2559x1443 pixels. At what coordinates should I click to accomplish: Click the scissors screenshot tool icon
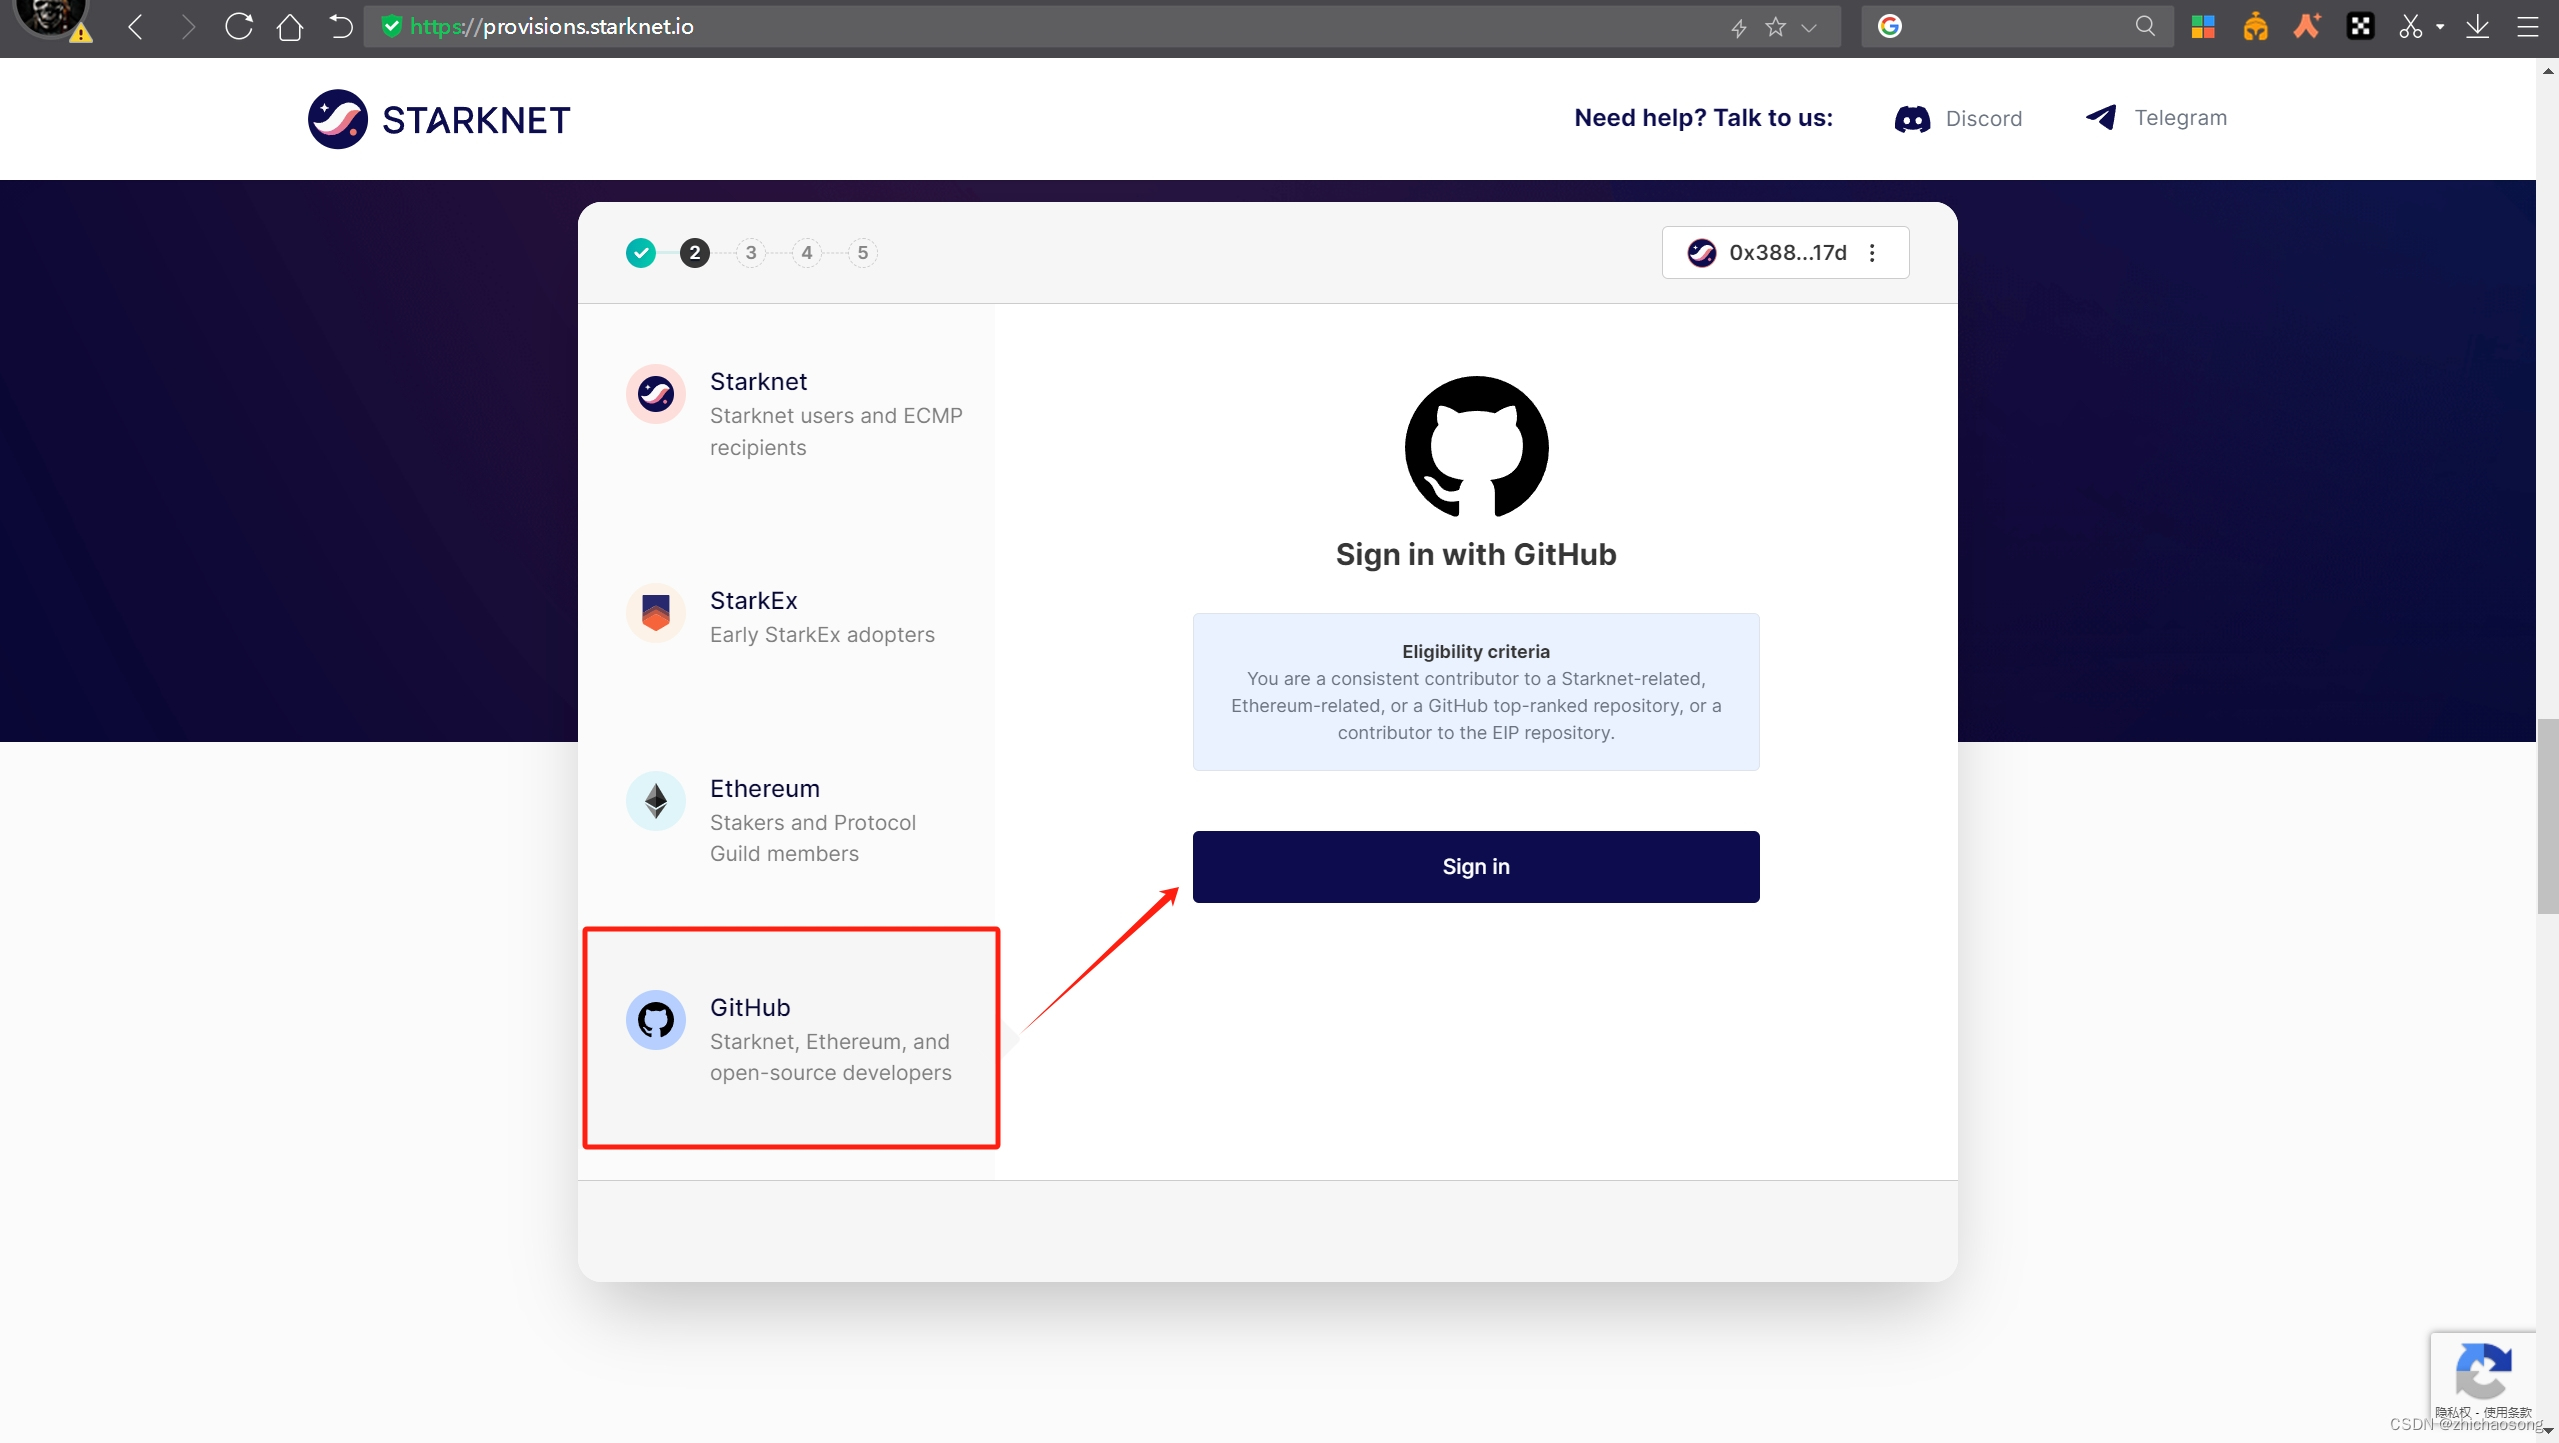[x=2411, y=27]
